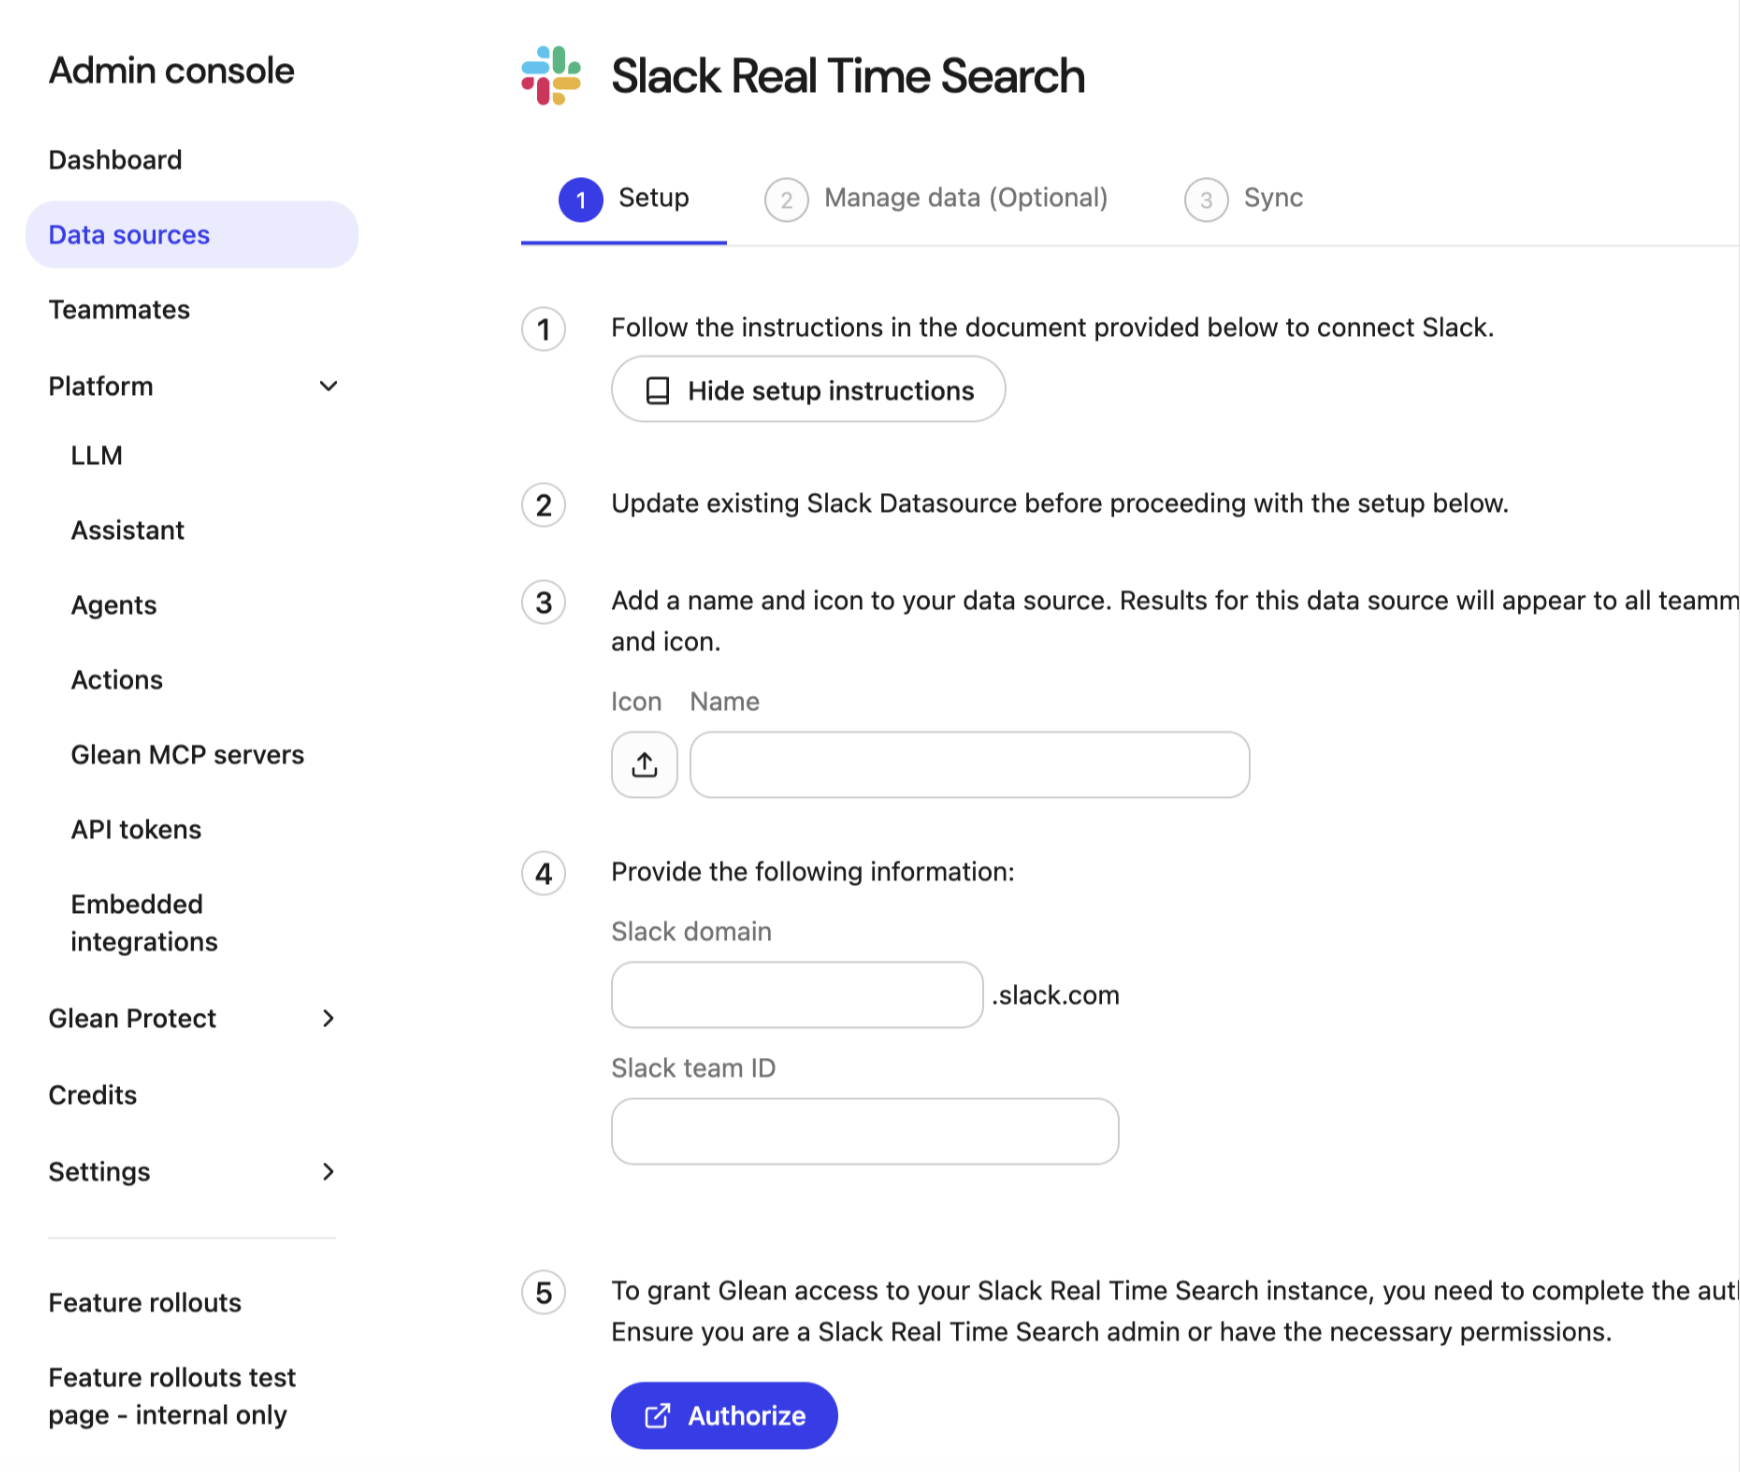Open the icon upload control for the data source
Screen dimensions: 1740x1472
point(644,764)
